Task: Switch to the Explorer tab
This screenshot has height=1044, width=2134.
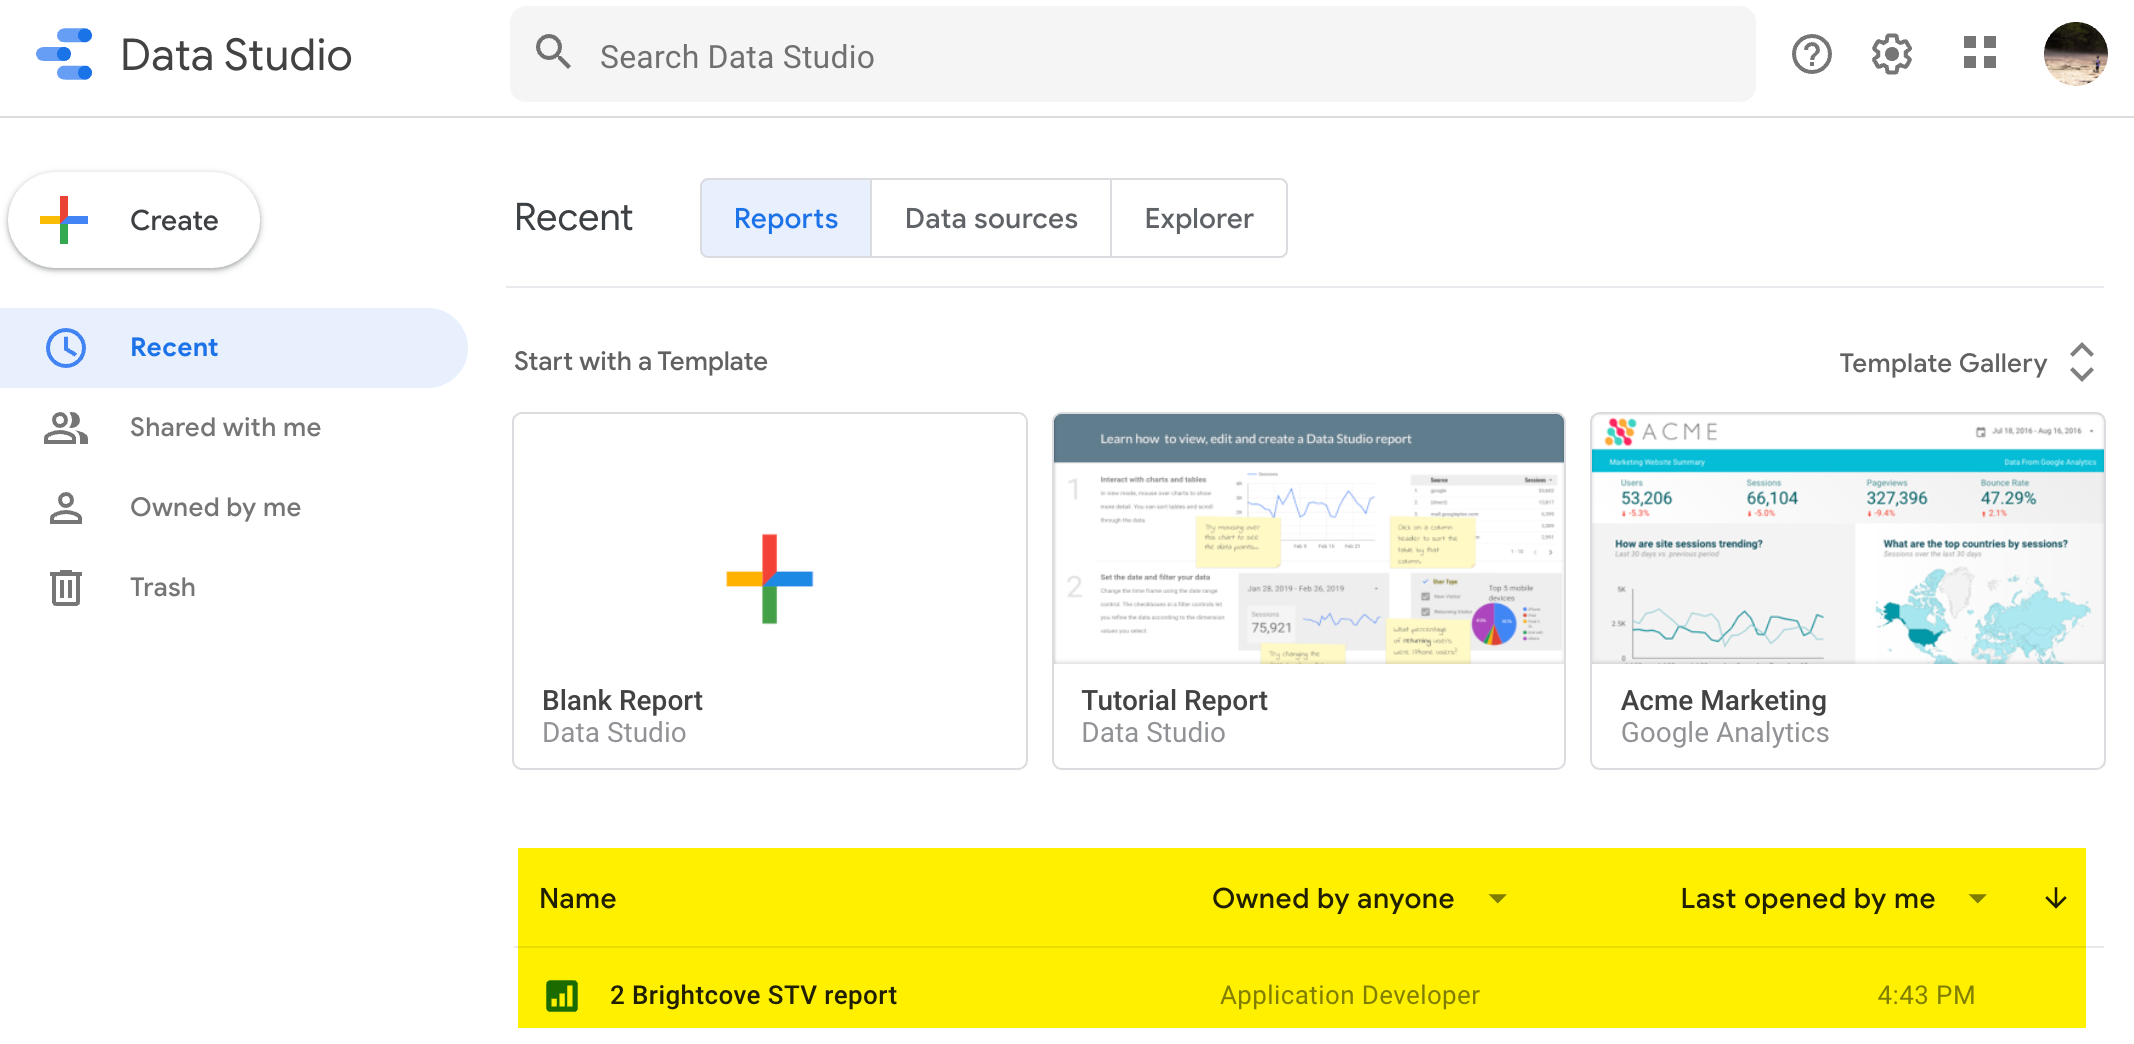Action: tap(1199, 218)
